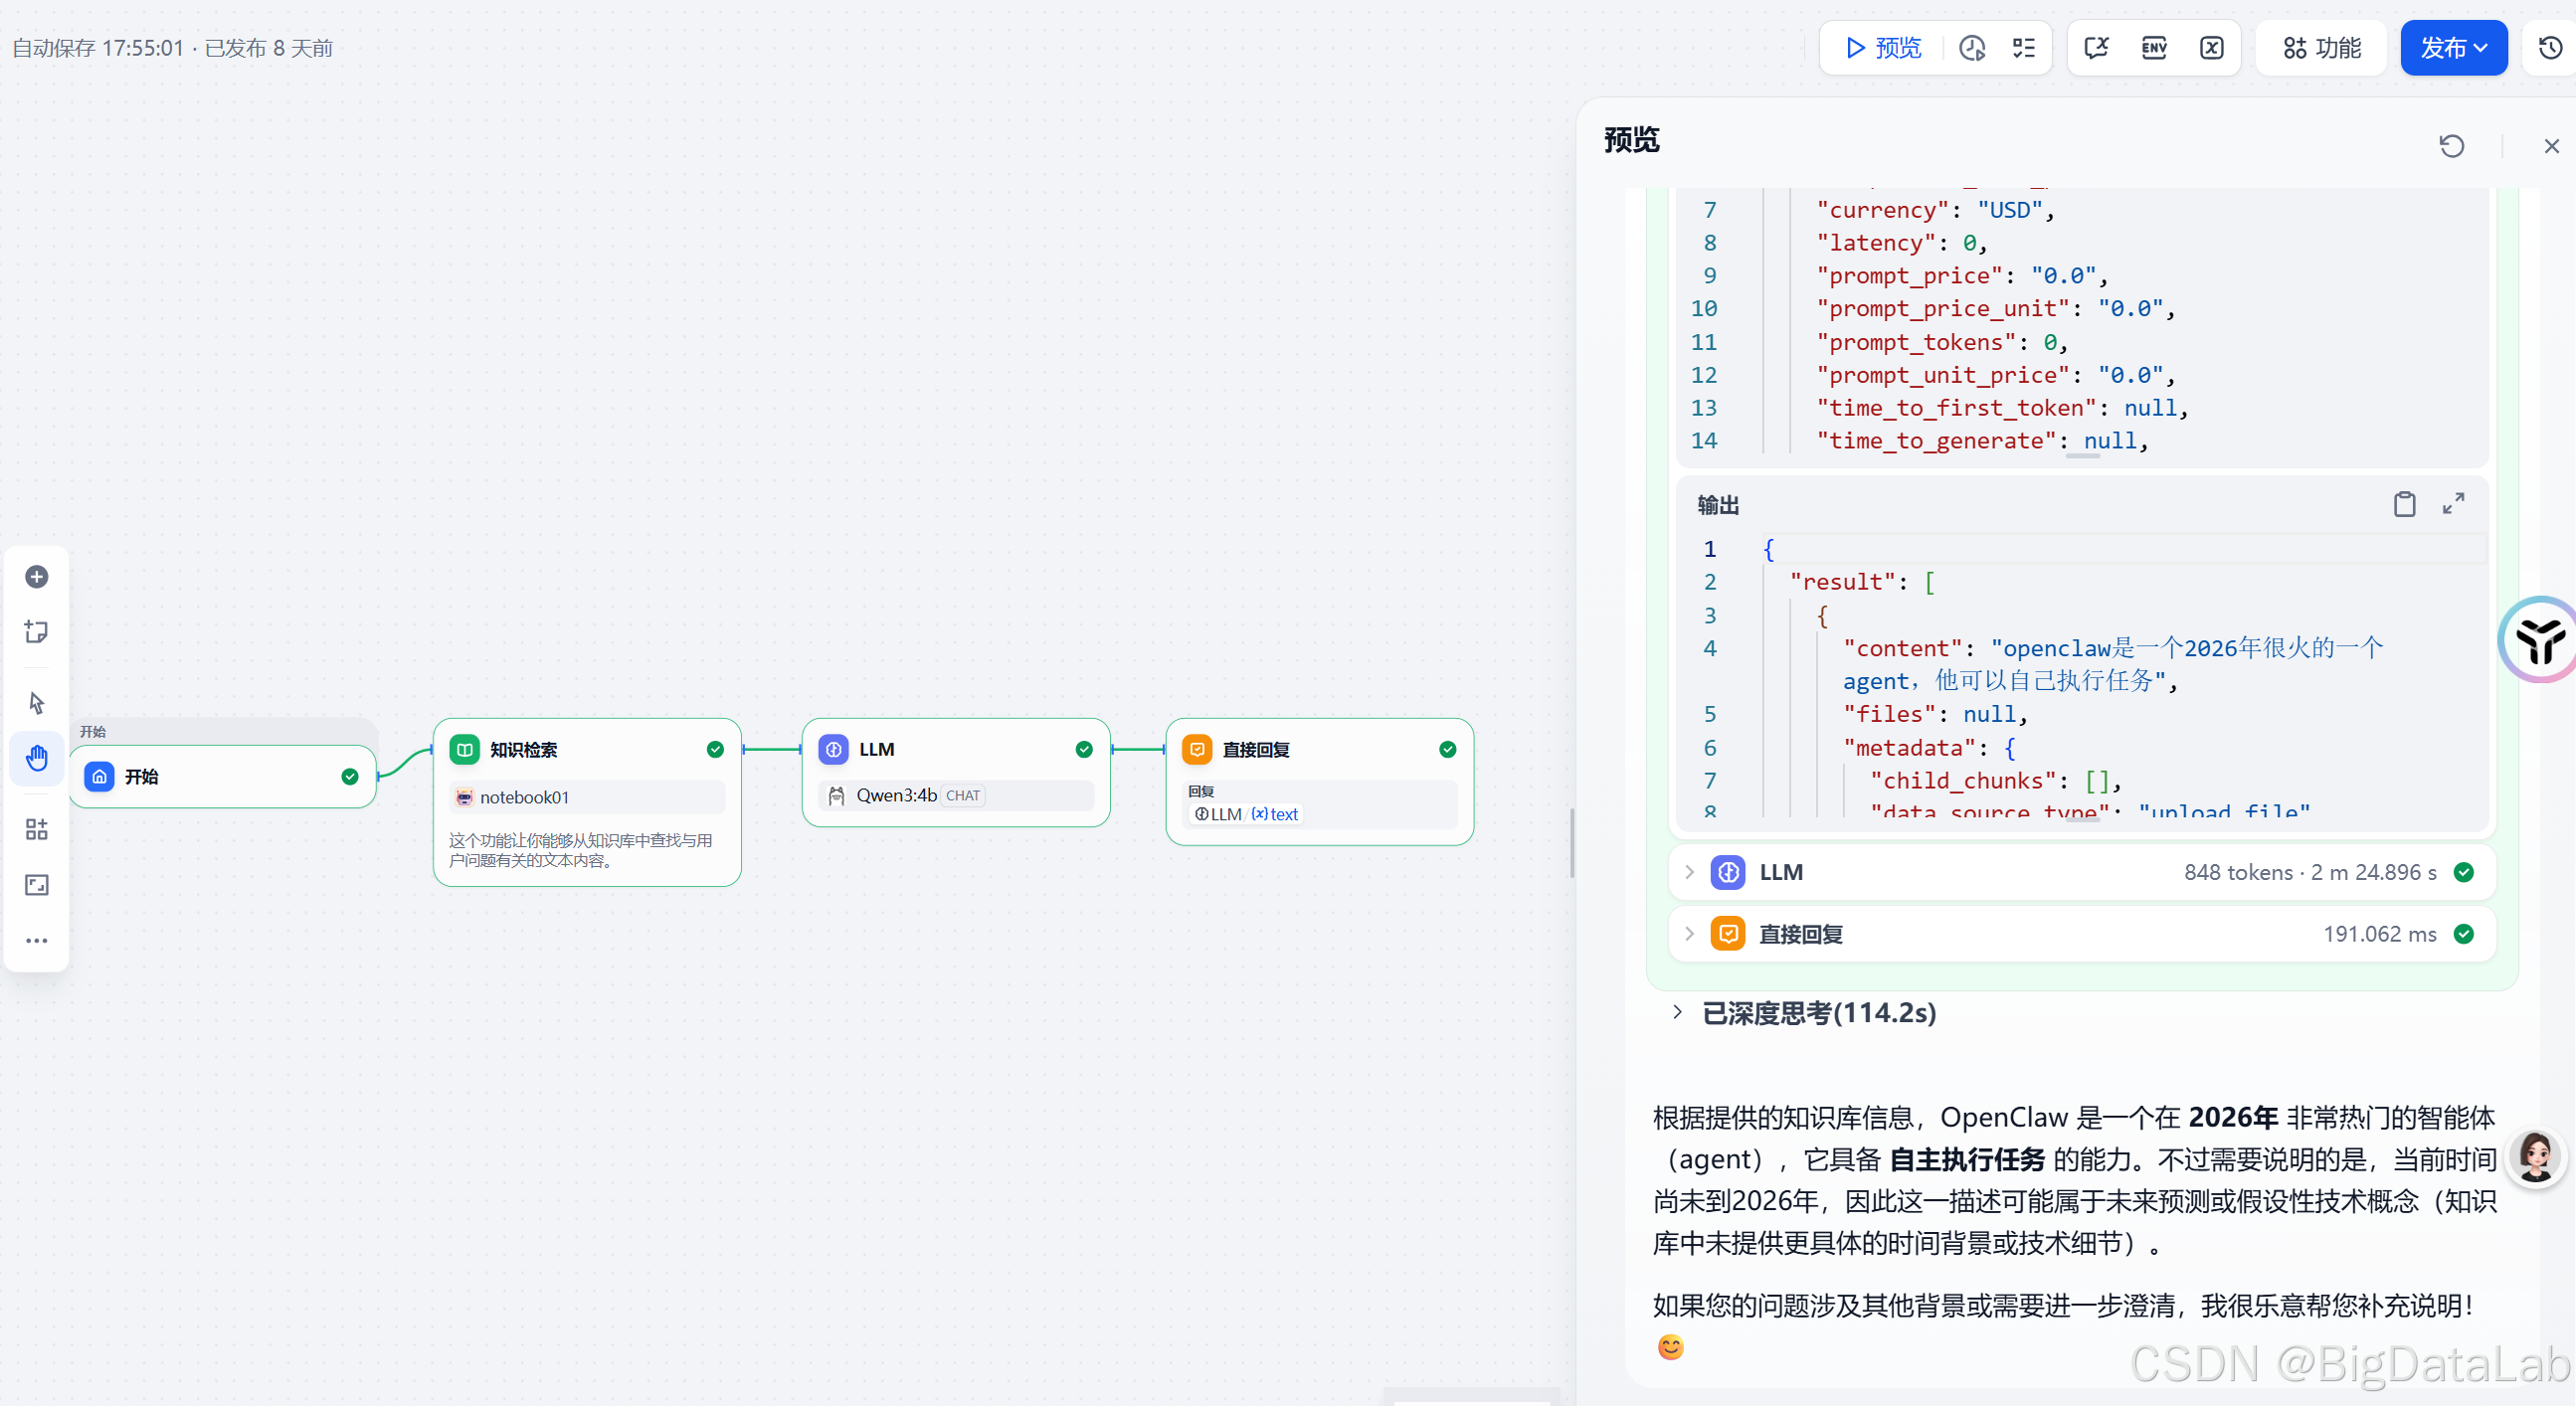Click the 直接回复 node orange icon
2576x1406 pixels.
pos(1197,749)
